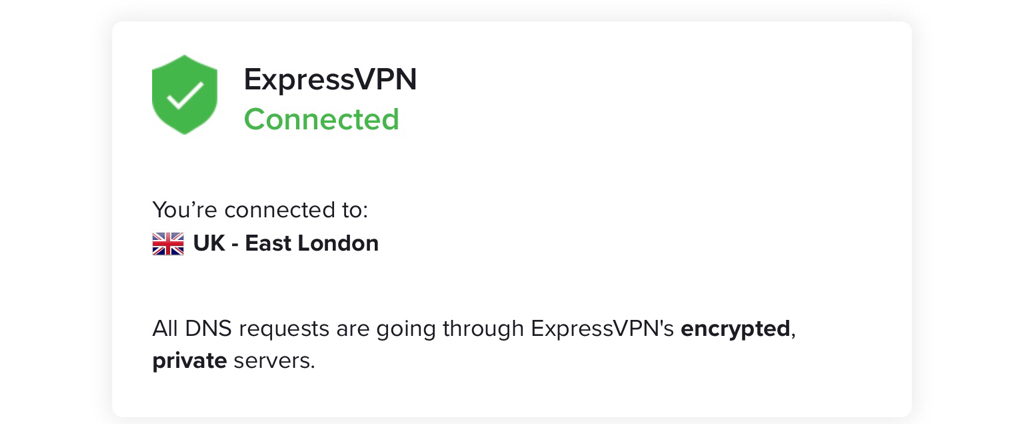This screenshot has width=1024, height=424.
Task: Click the word "East" in the location
Action: point(268,244)
